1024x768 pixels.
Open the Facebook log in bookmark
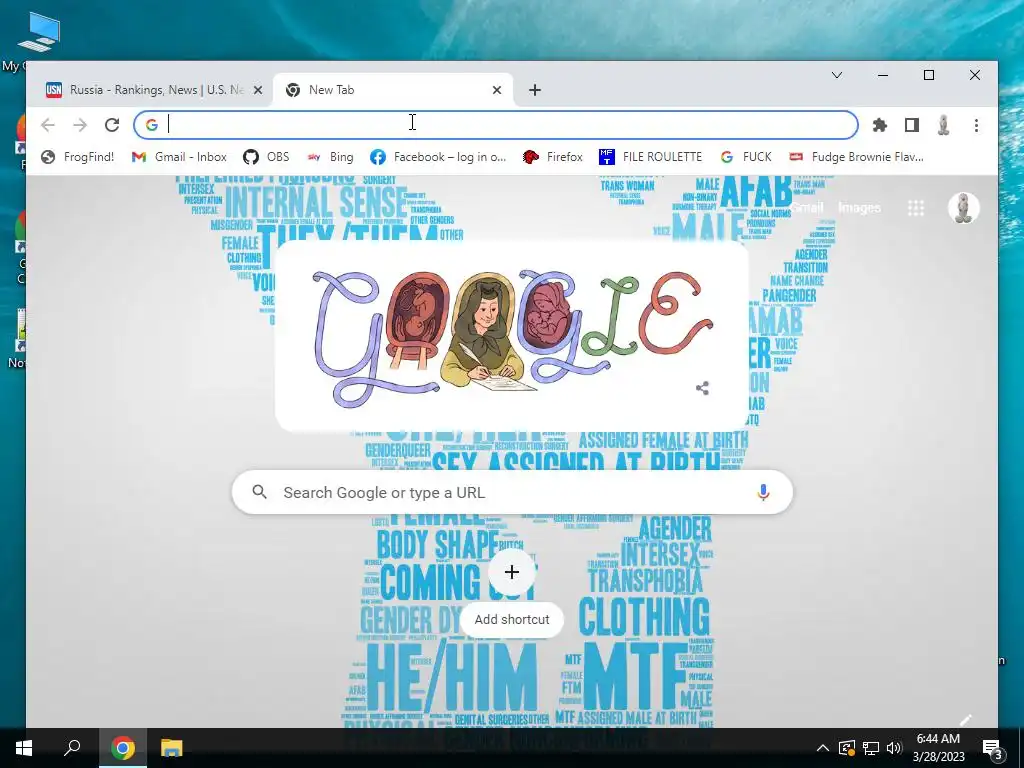point(438,157)
